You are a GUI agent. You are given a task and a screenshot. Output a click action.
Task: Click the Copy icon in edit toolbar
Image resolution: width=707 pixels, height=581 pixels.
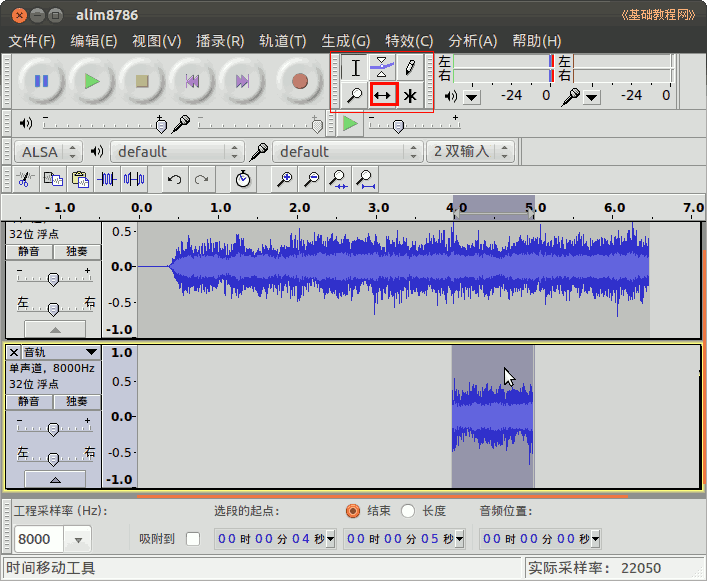click(53, 179)
